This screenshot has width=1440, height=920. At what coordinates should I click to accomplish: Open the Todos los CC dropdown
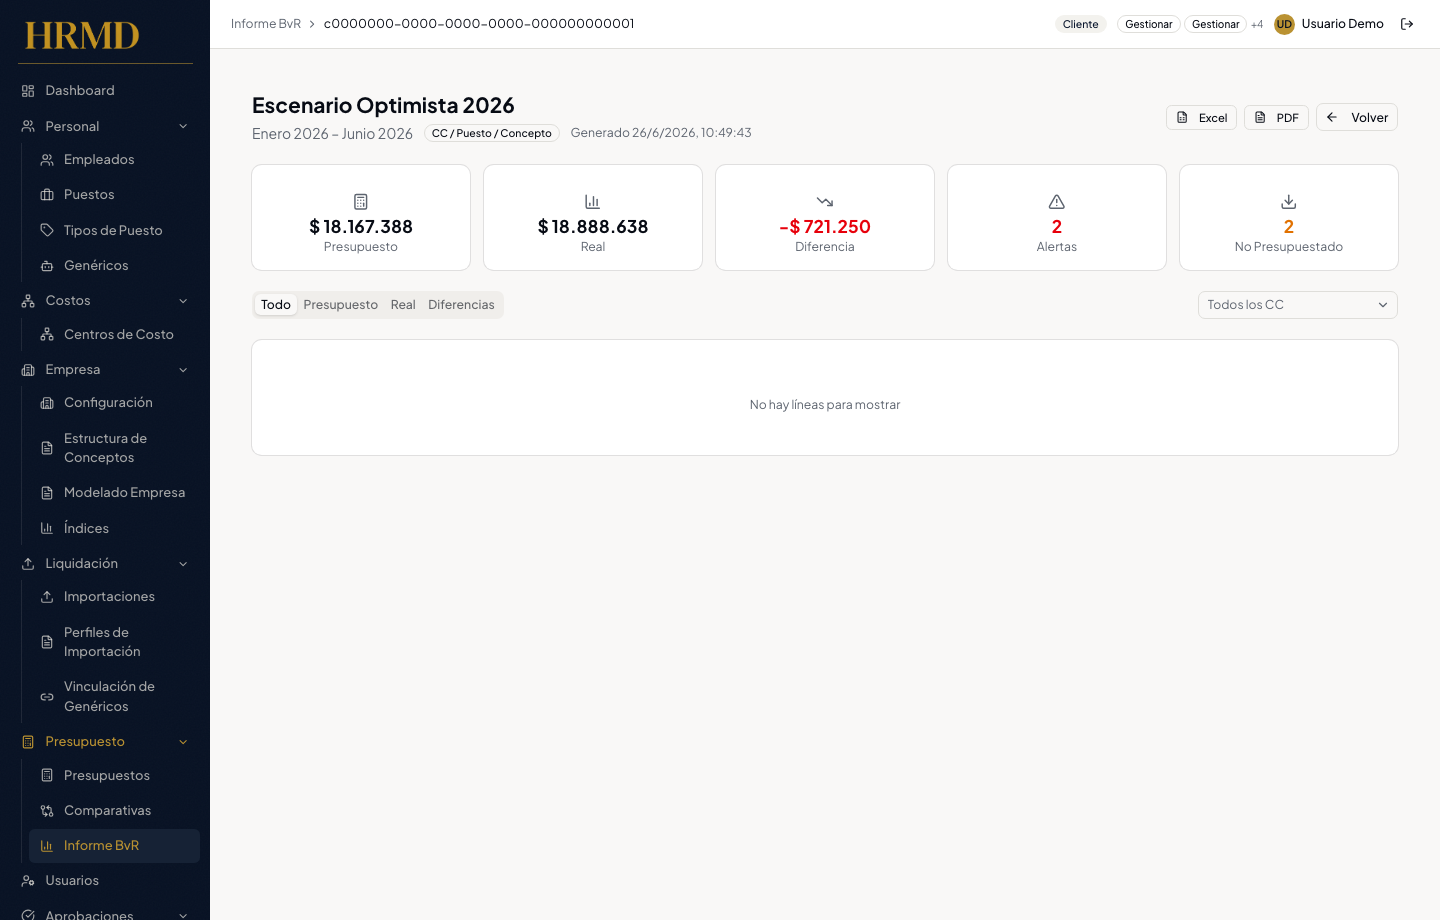[x=1298, y=305]
